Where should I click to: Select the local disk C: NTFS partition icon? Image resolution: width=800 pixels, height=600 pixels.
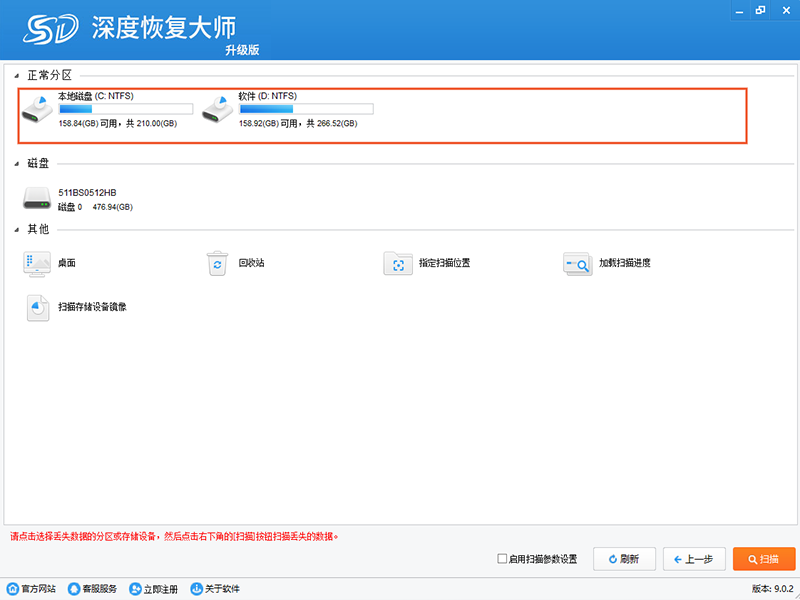click(39, 110)
